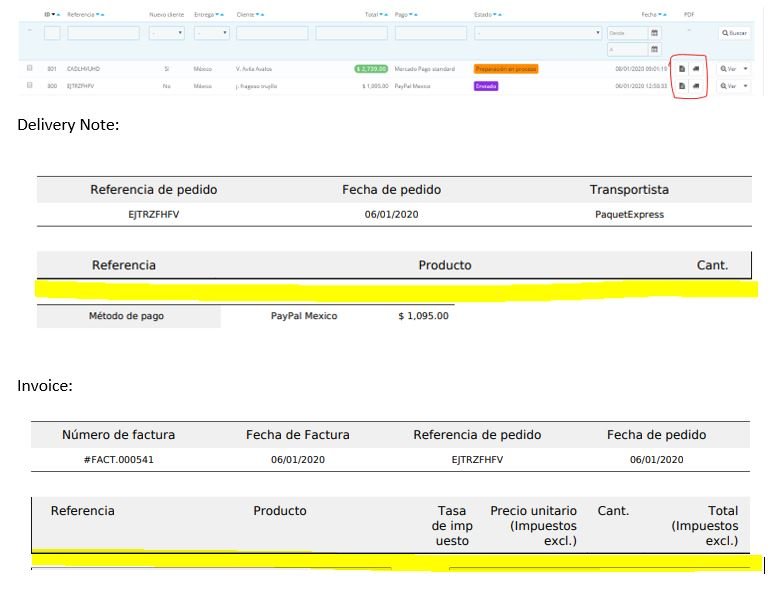This screenshot has width=784, height=594.
Task: Sort Fecha column ascending arrow
Action: pos(664,14)
